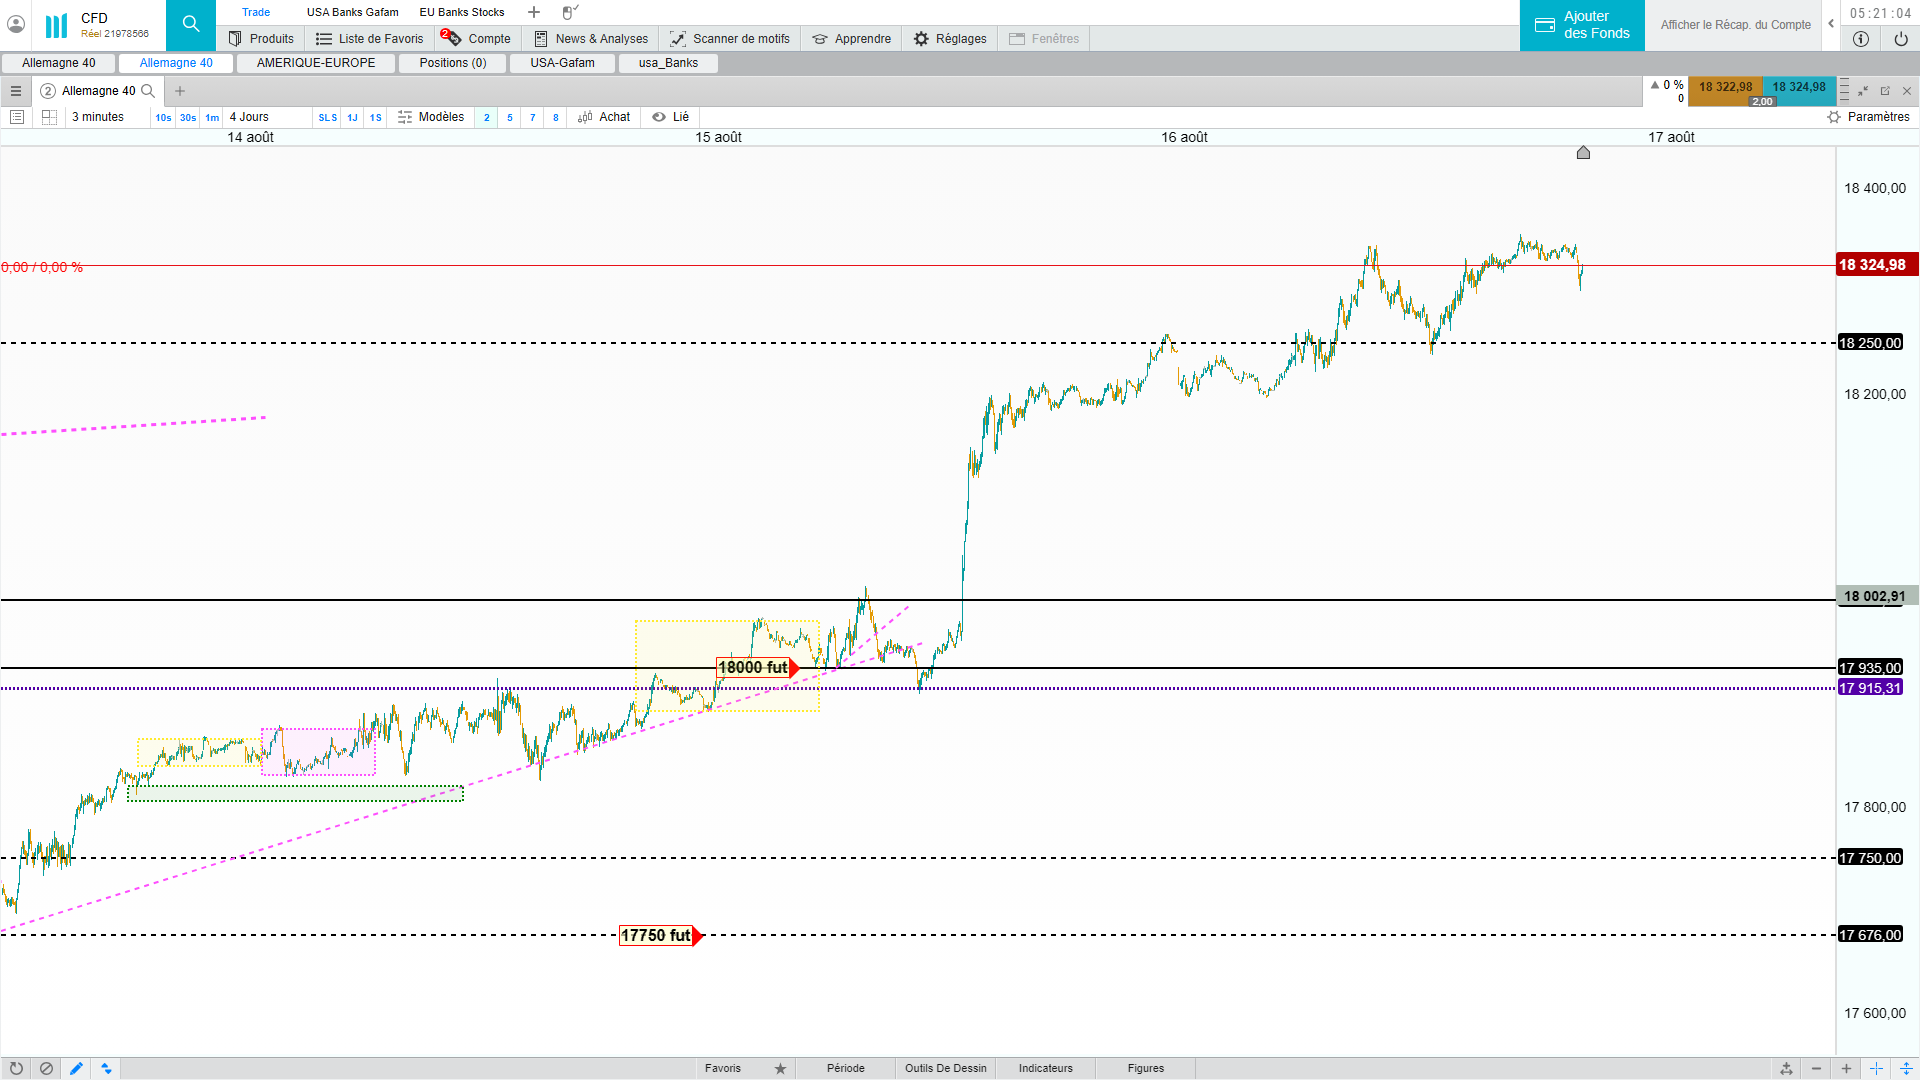Click the search magnifier icon in header

[190, 24]
